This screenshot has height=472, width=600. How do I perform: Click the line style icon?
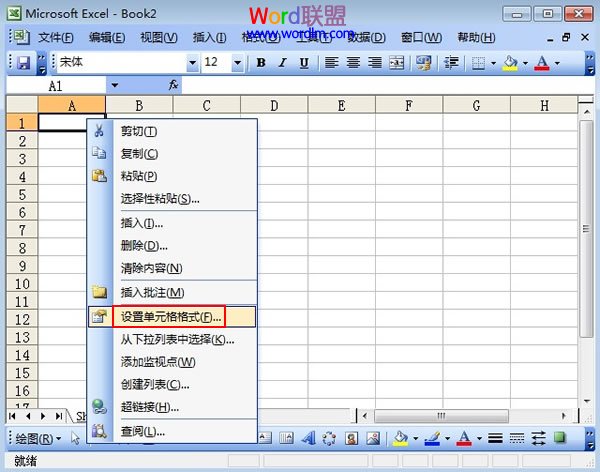pos(495,438)
